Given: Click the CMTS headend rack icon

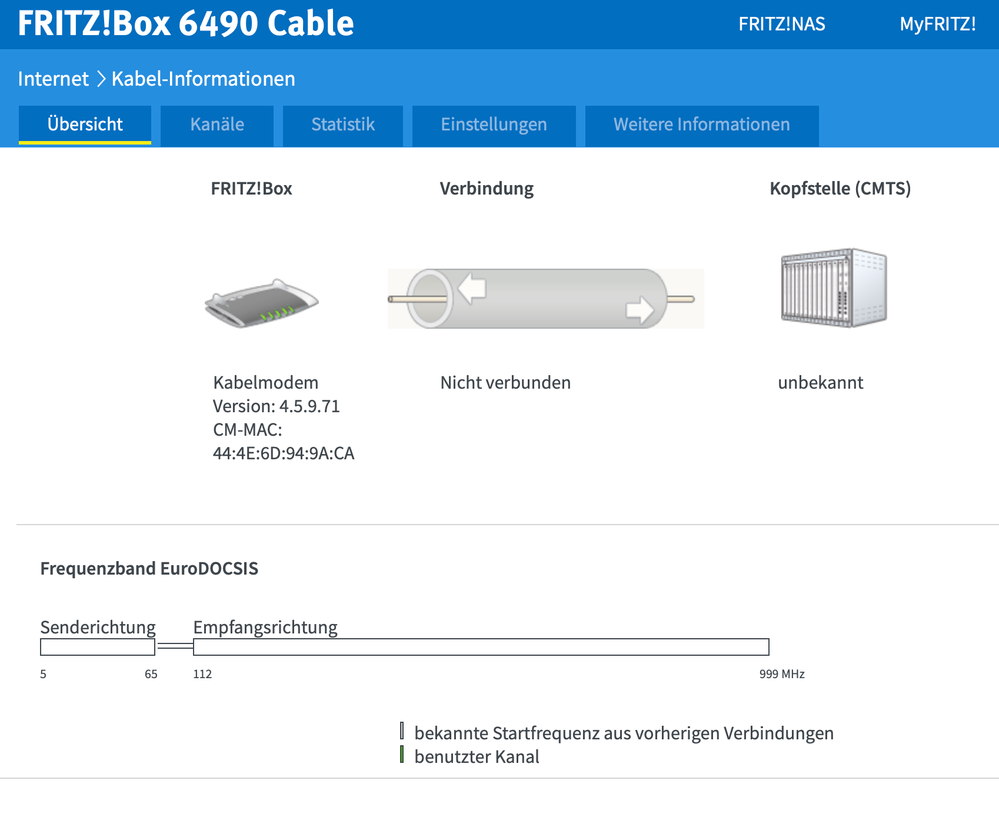Looking at the screenshot, I should click(834, 288).
